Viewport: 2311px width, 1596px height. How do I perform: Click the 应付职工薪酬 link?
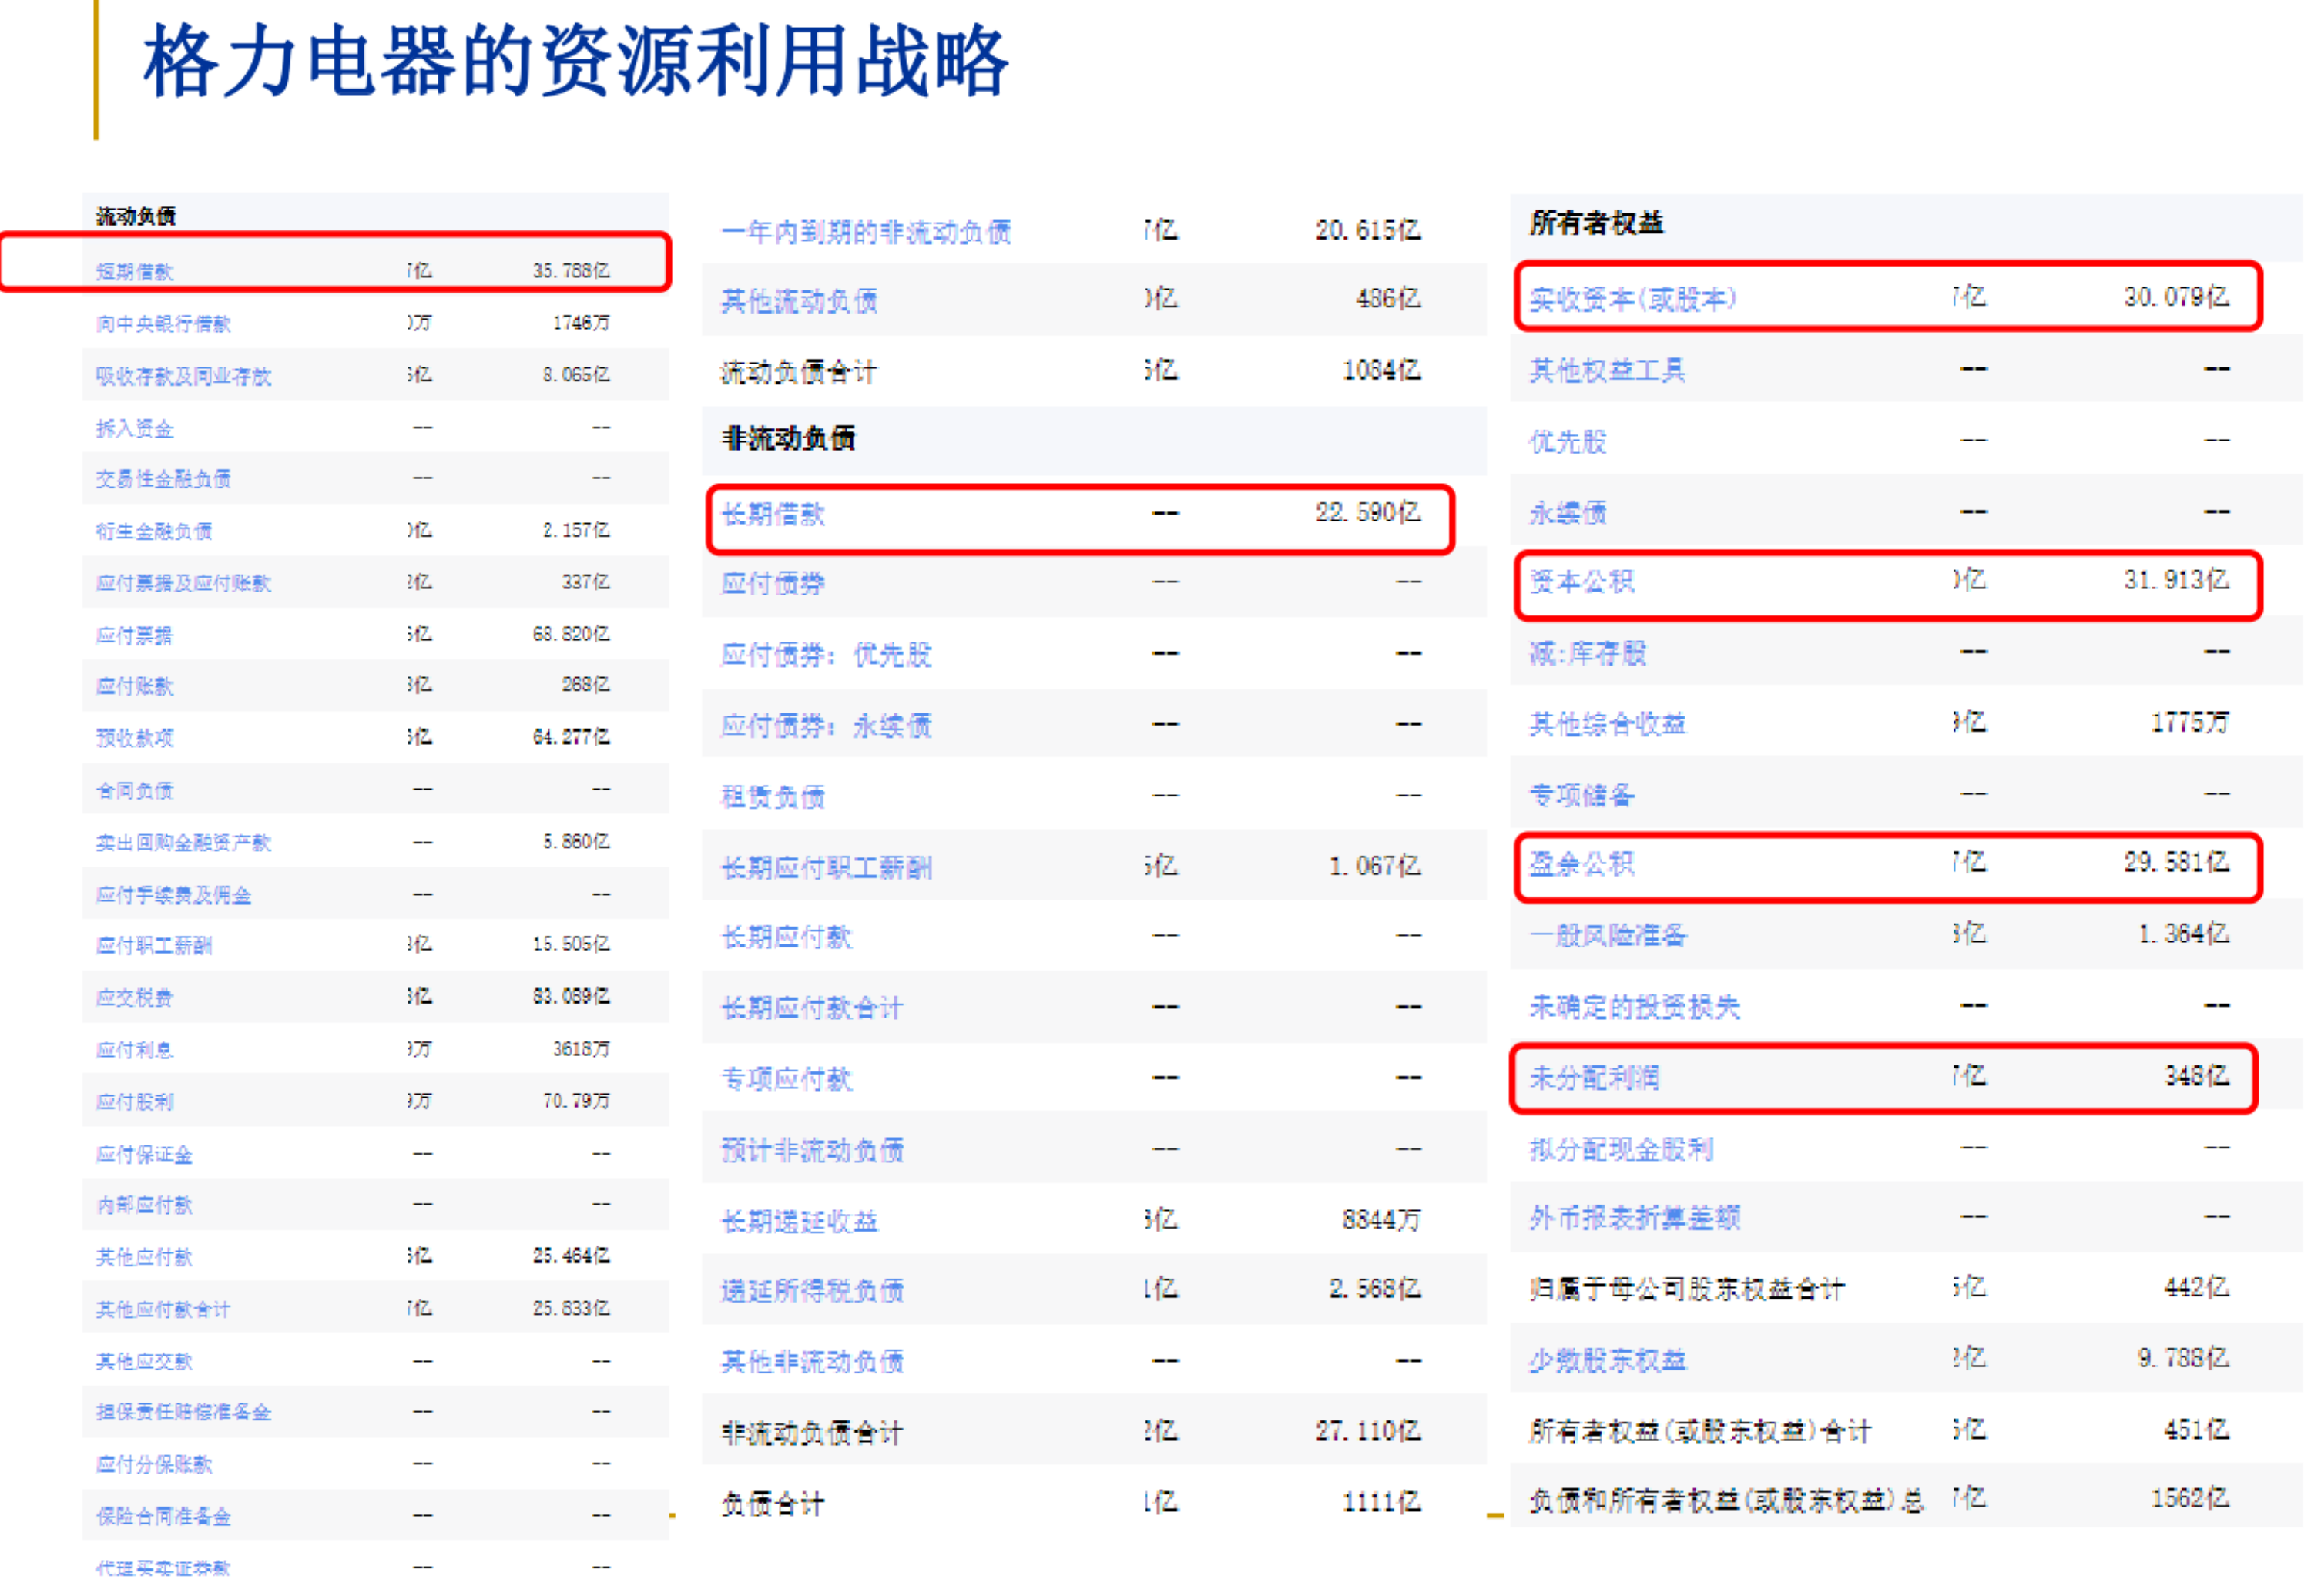coord(154,945)
